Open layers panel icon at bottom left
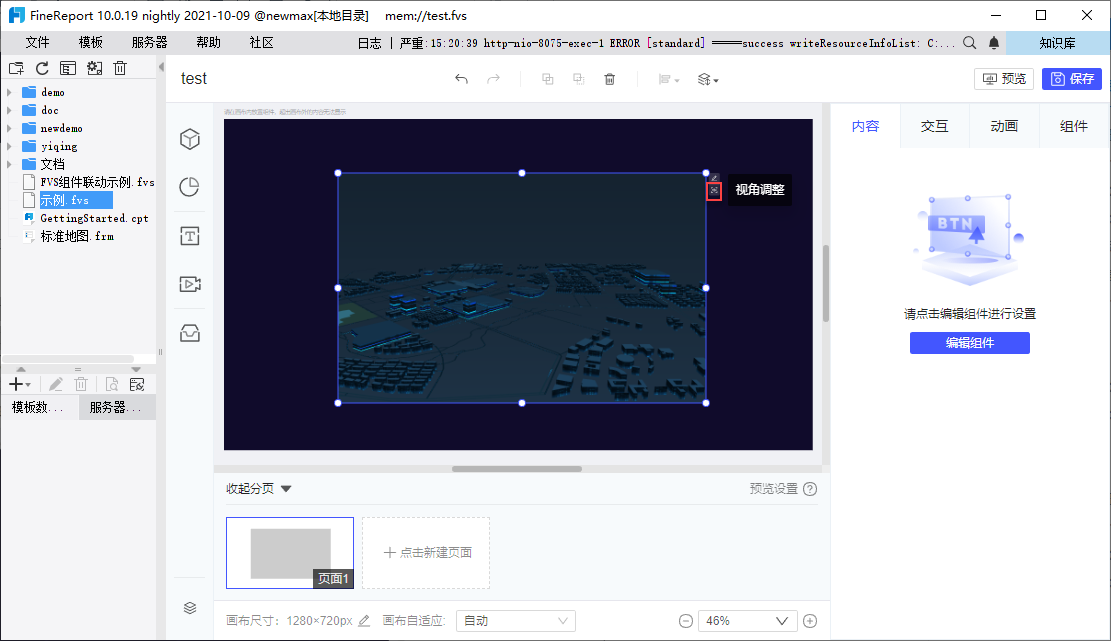The height and width of the screenshot is (641, 1111). point(190,608)
